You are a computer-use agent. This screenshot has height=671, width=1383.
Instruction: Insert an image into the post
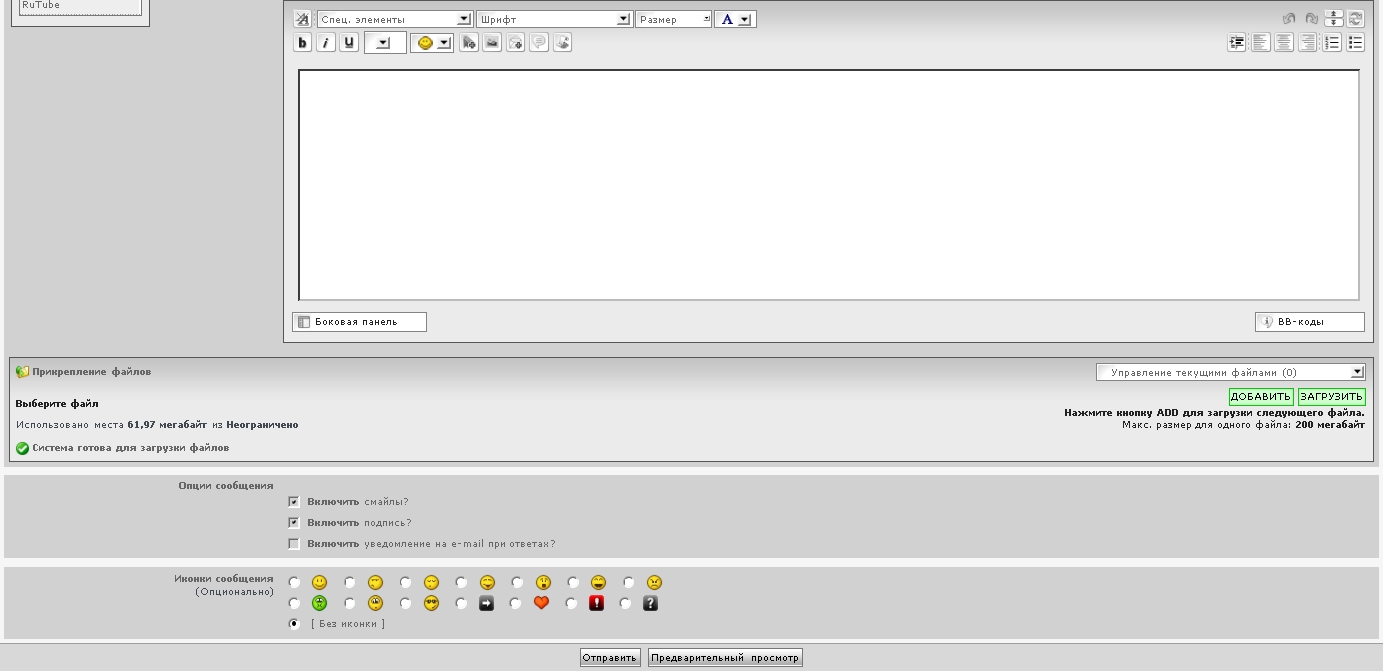click(x=492, y=43)
